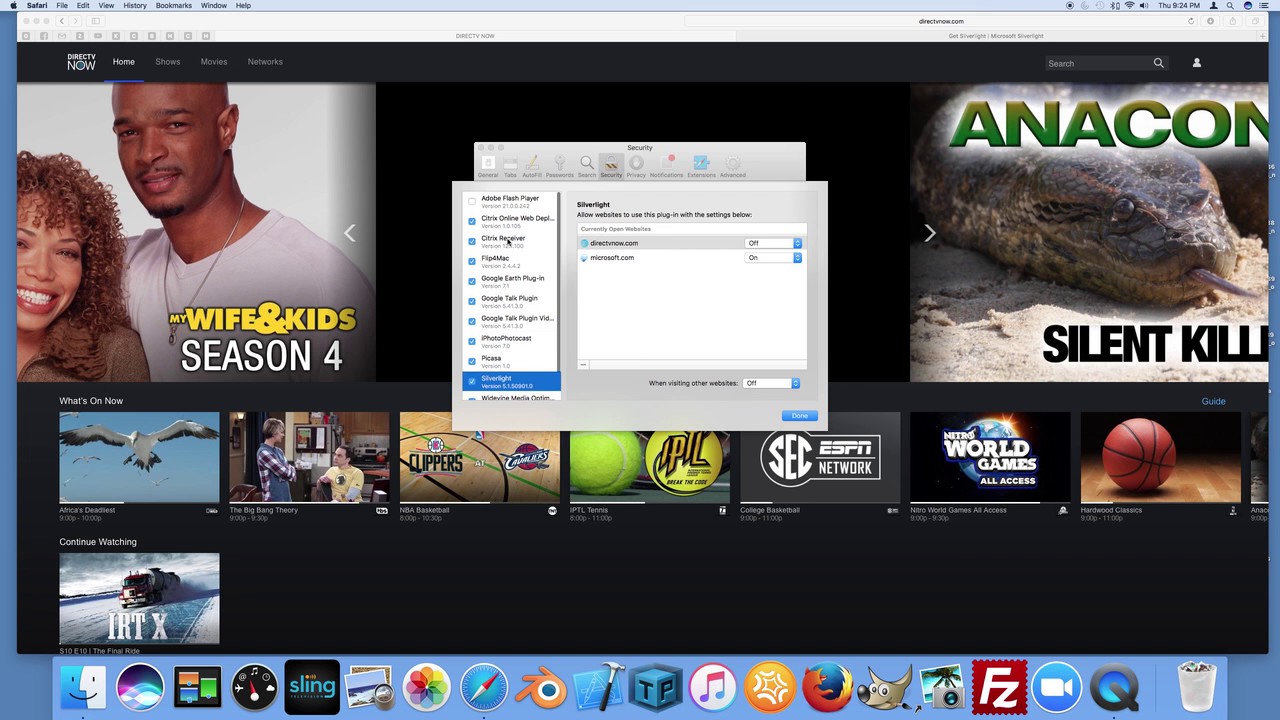The image size is (1280, 720).
Task: Click the directvnow.com address bar
Action: tap(940, 21)
